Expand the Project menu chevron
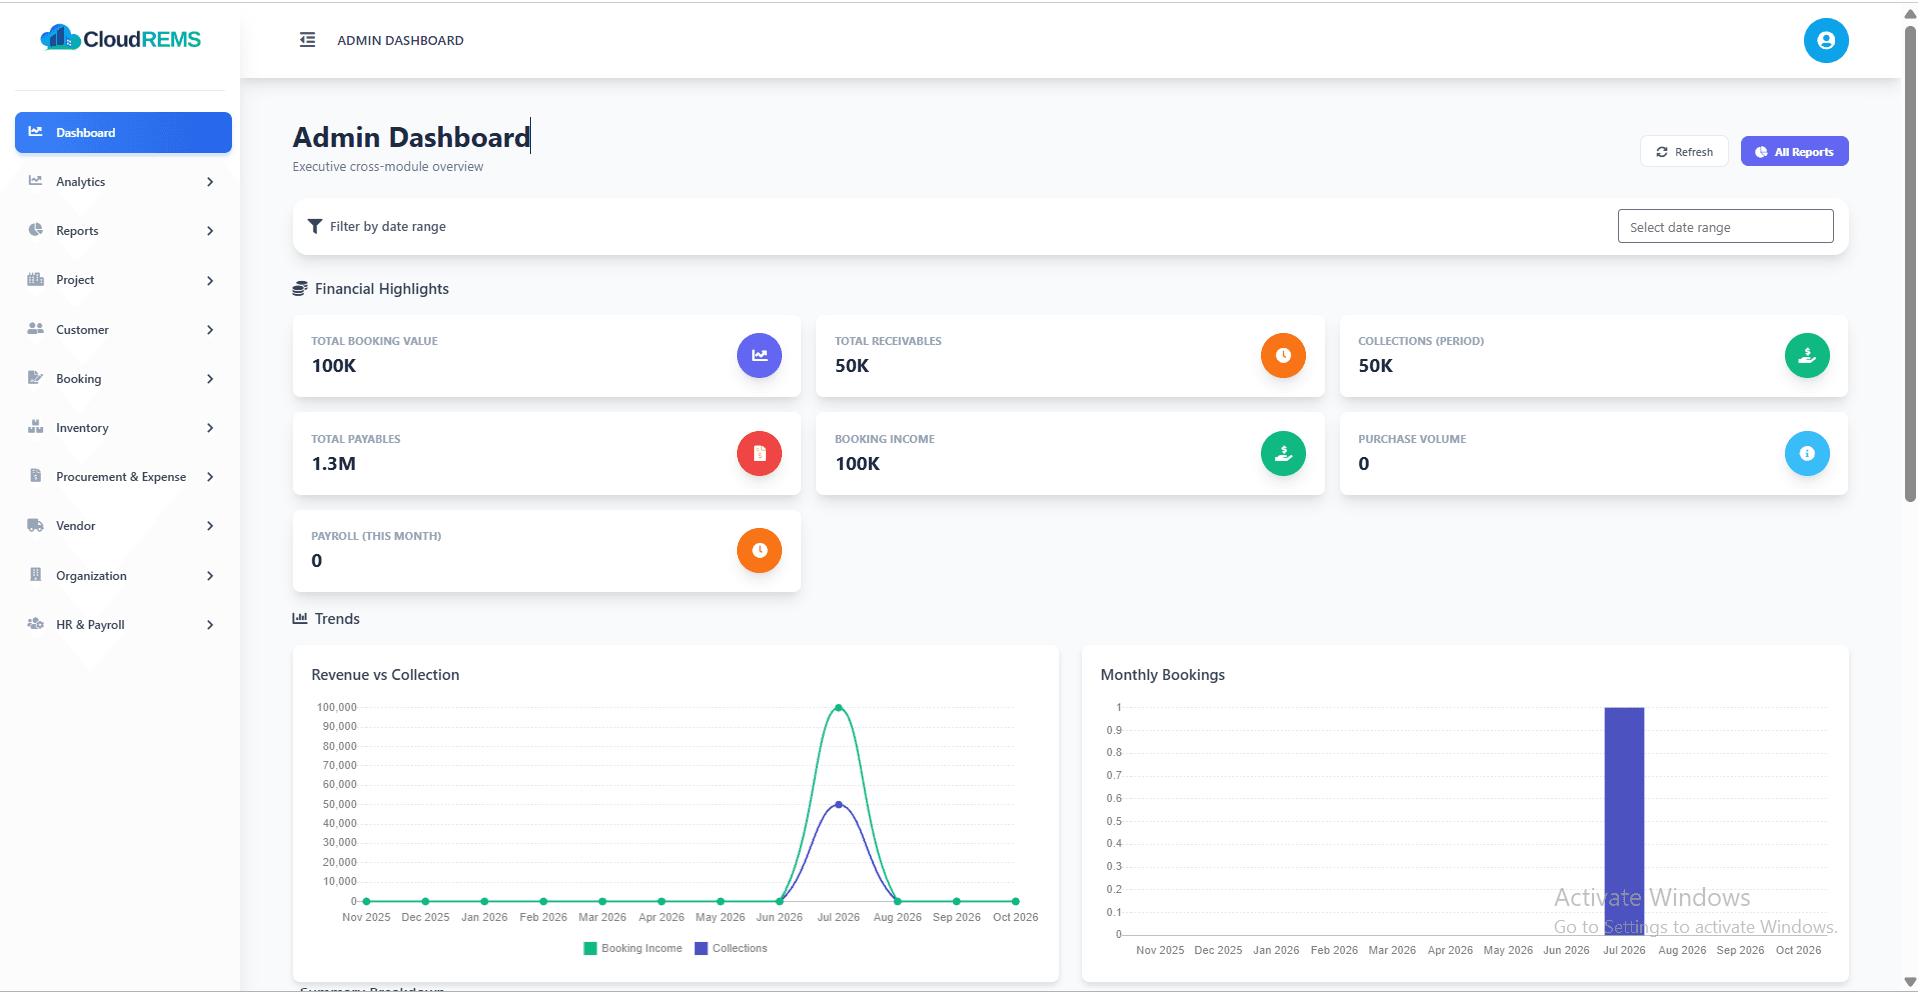Screen dimensions: 1918x992 (210, 280)
